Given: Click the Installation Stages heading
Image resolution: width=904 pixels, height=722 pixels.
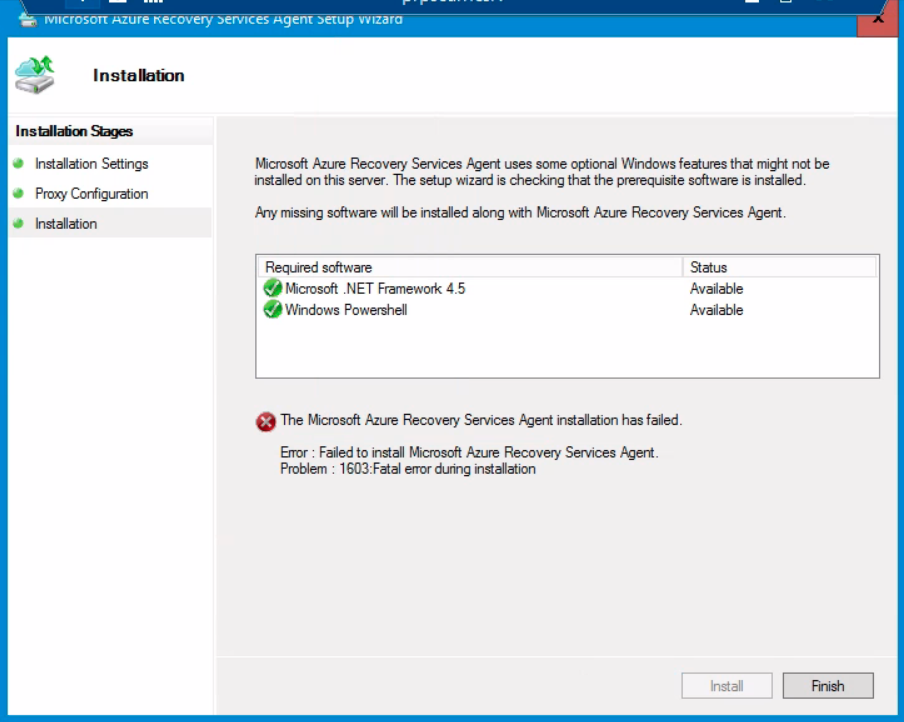Looking at the screenshot, I should [74, 131].
